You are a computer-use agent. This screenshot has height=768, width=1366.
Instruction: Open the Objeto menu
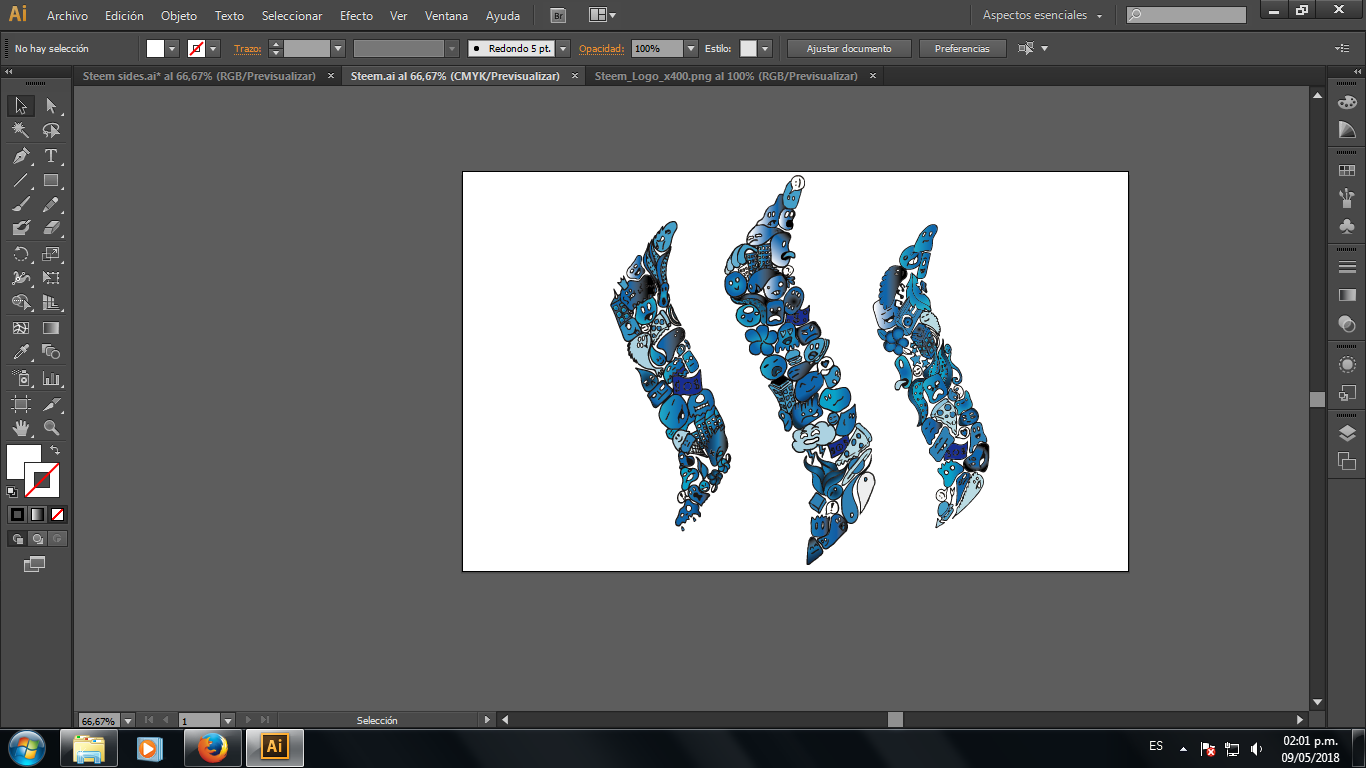point(179,16)
